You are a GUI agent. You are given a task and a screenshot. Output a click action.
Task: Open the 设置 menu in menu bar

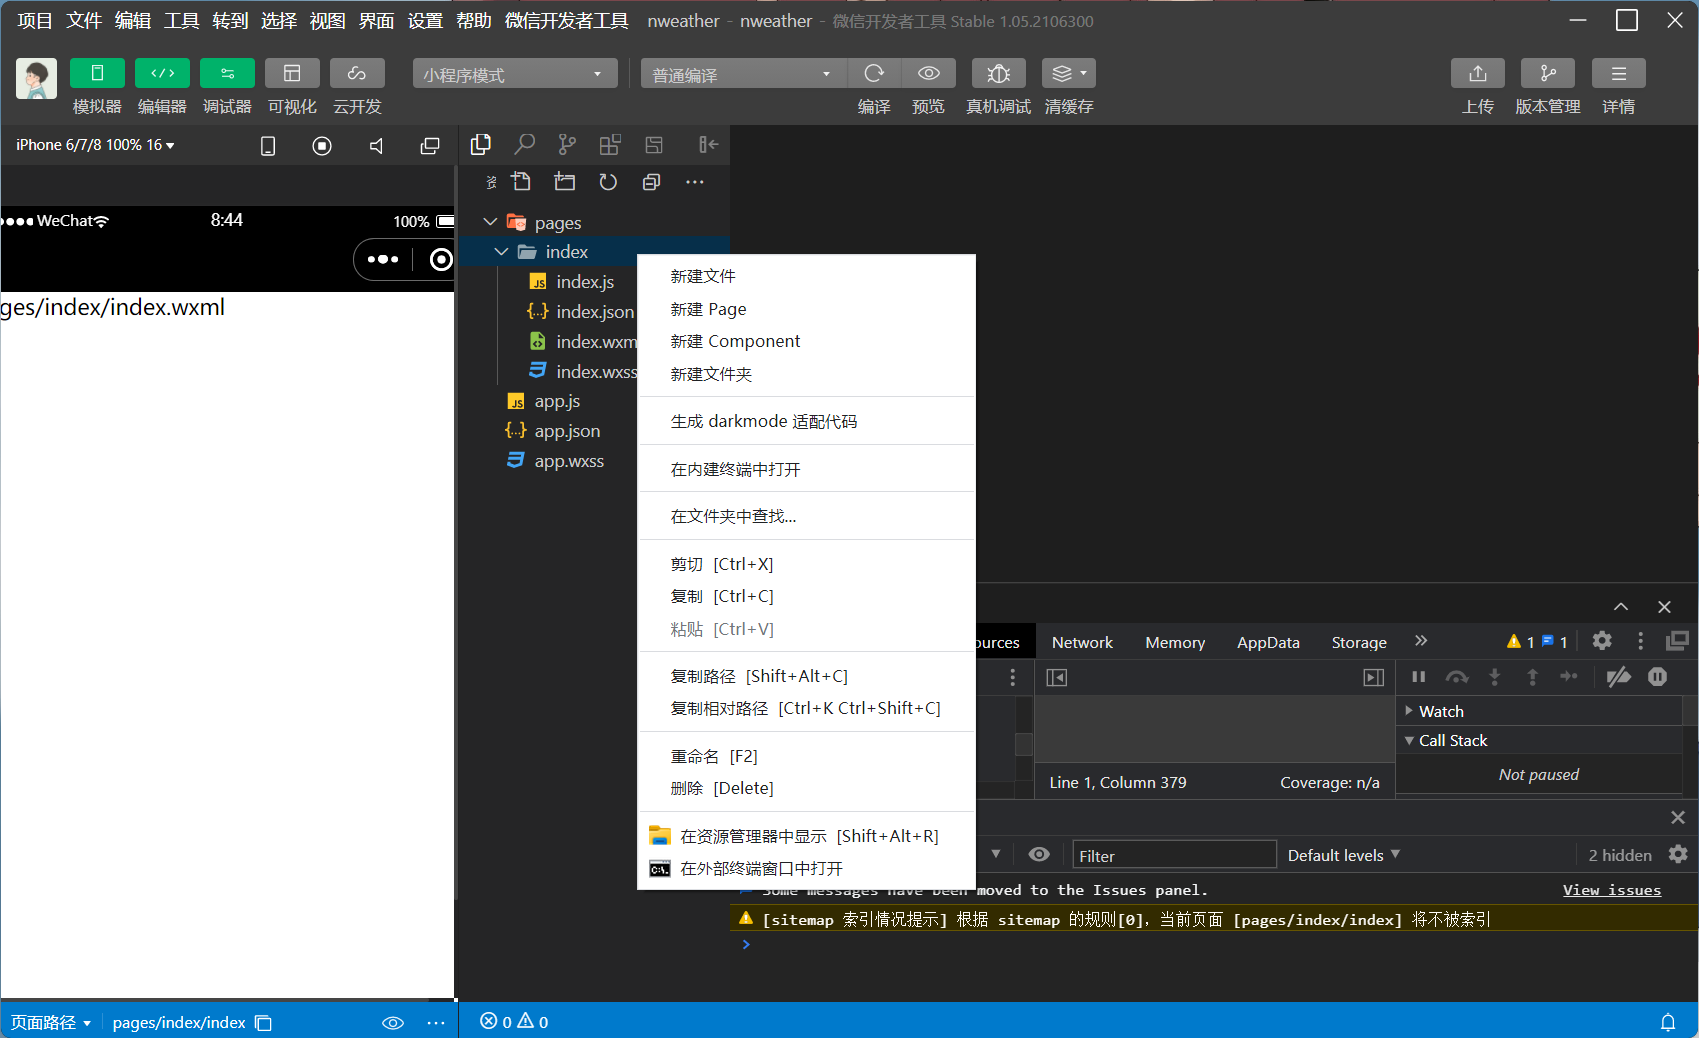425,20
